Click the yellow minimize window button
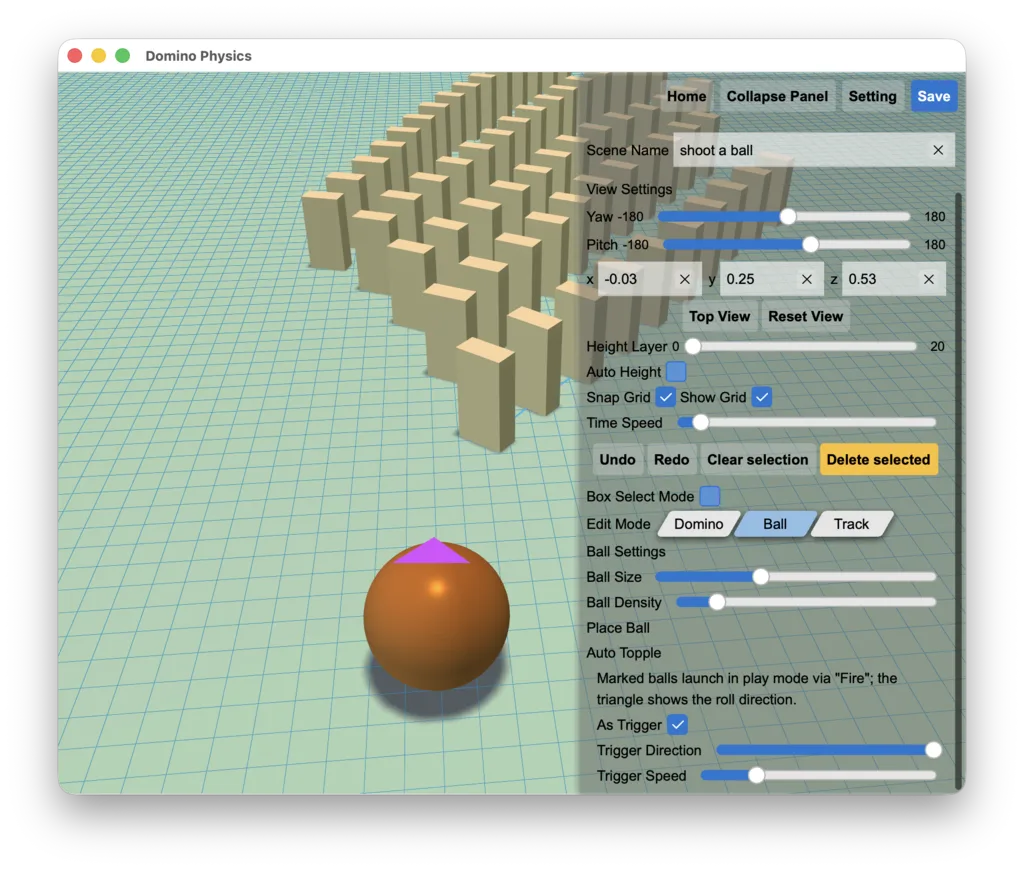The image size is (1024, 871). click(x=99, y=55)
